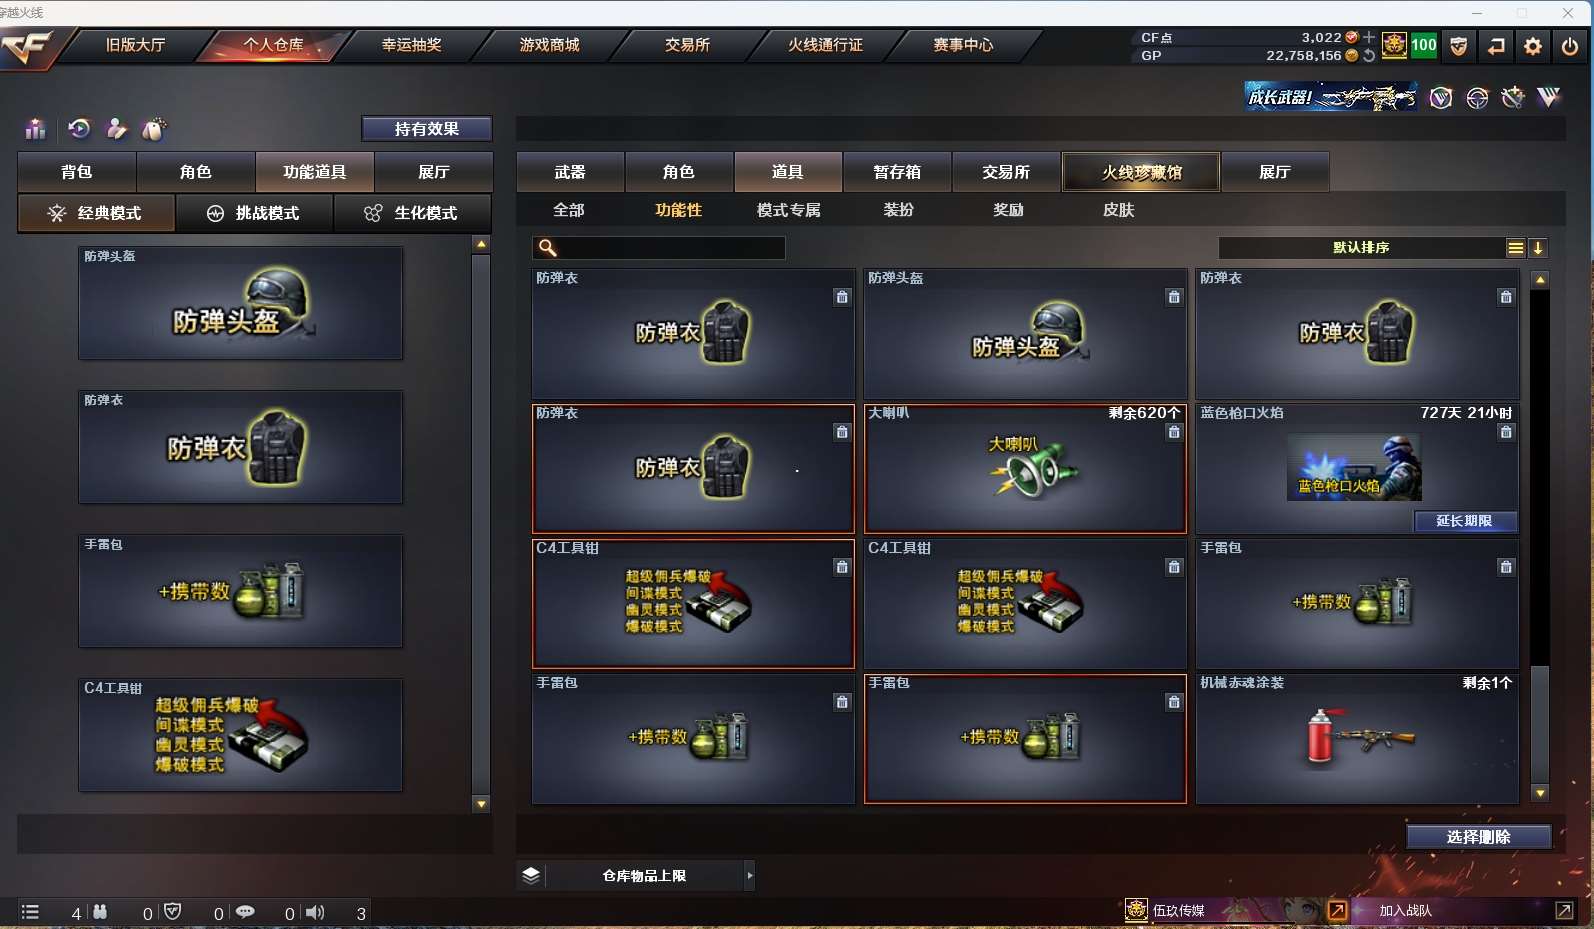Open chat bubble icon in status bar
The width and height of the screenshot is (1594, 929).
(245, 912)
